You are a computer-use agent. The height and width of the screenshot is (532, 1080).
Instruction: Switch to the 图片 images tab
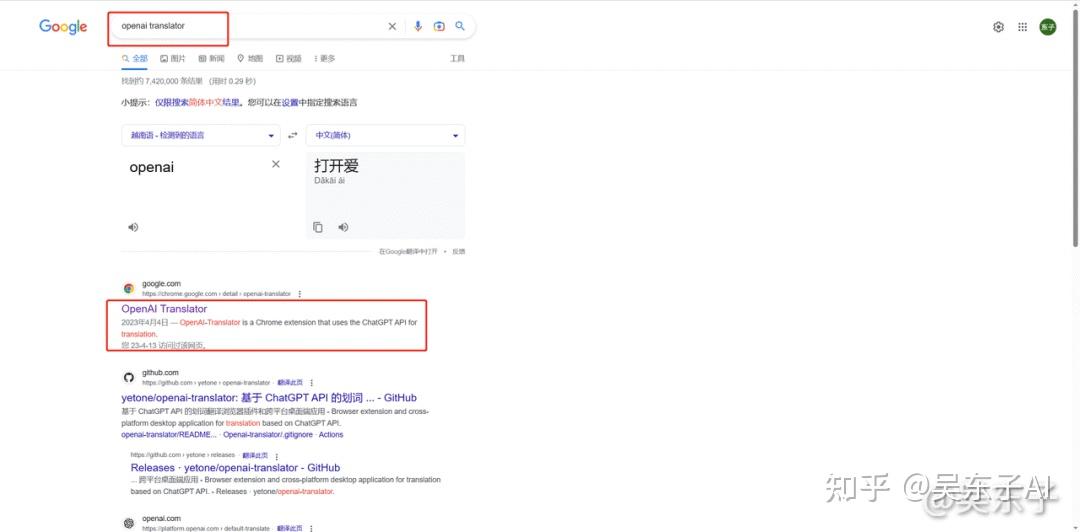(x=173, y=59)
